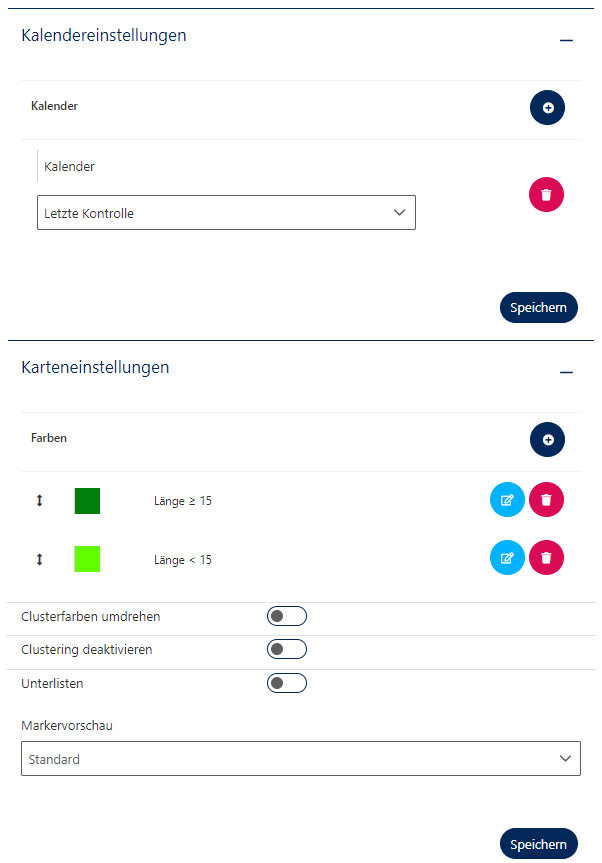Save calendar settings with Speichern
This screenshot has height=863, width=602.
point(538,308)
